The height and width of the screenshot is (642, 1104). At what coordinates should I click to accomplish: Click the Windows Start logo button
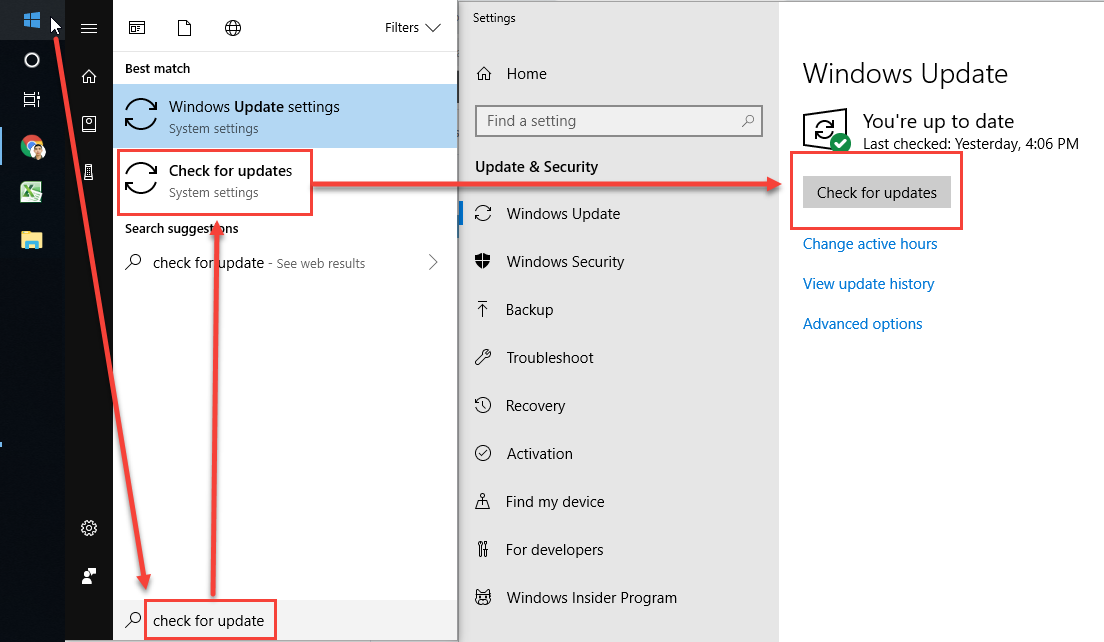(x=31, y=20)
